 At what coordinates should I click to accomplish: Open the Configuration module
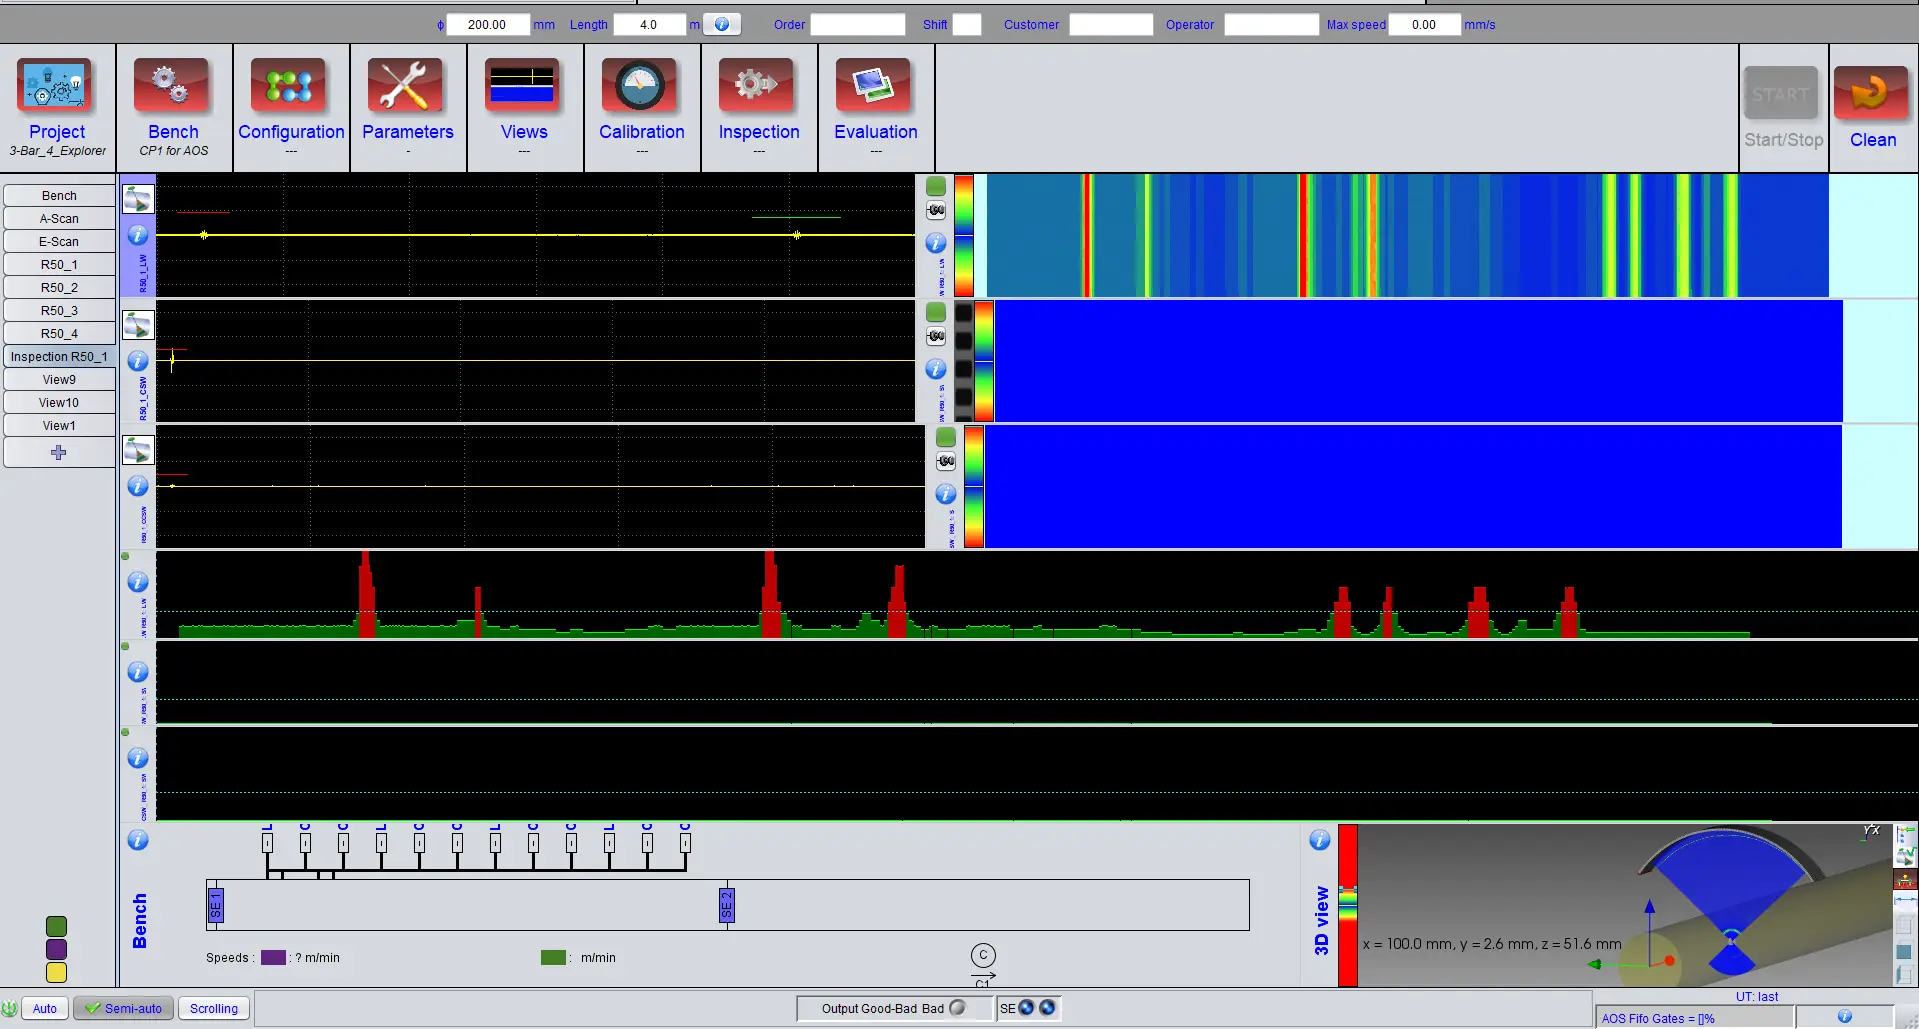290,87
